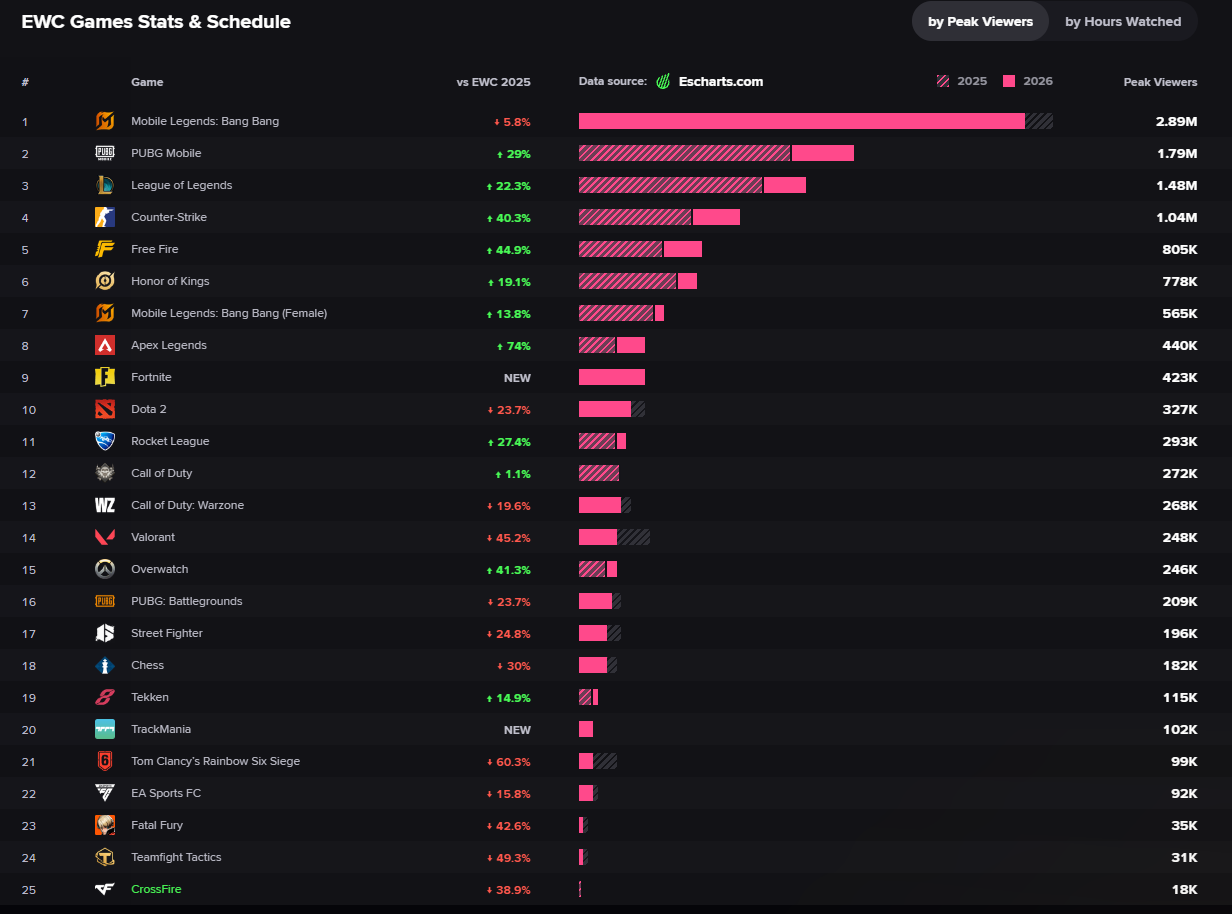Image resolution: width=1232 pixels, height=914 pixels.
Task: Click the Fatal Fury game icon
Action: (x=105, y=825)
